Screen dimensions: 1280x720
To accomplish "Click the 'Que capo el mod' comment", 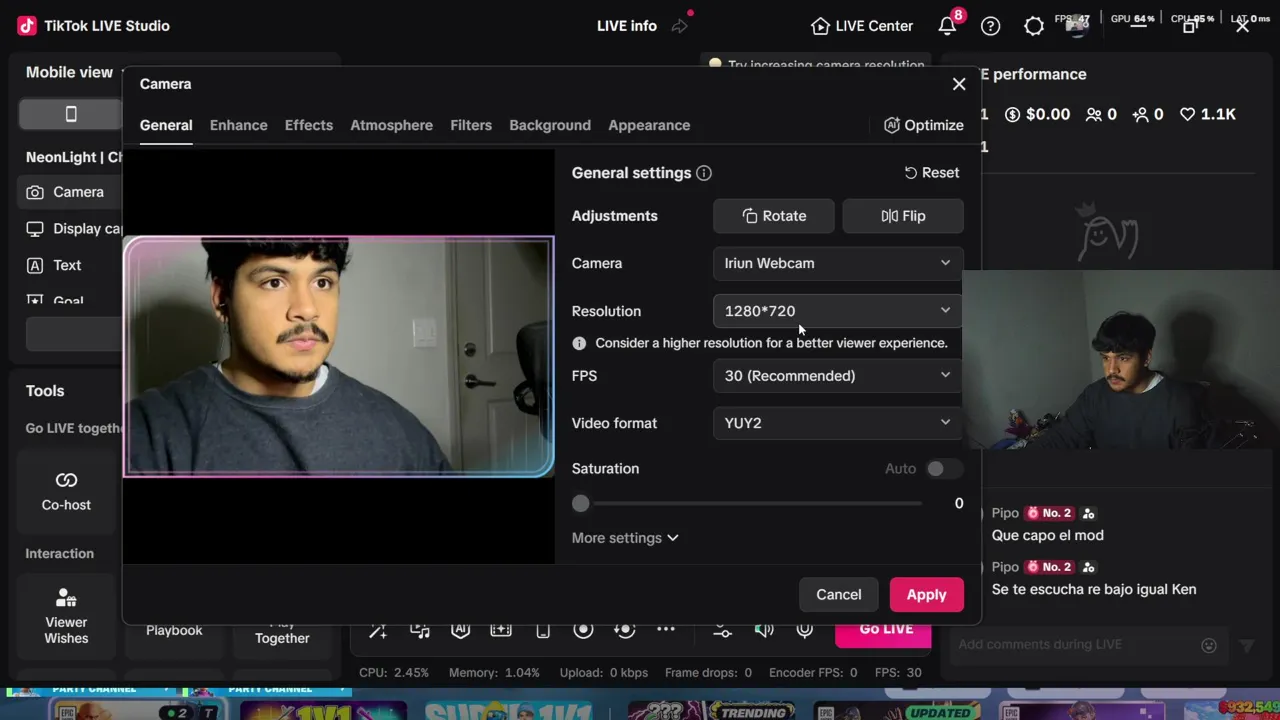I will pyautogui.click(x=1047, y=535).
